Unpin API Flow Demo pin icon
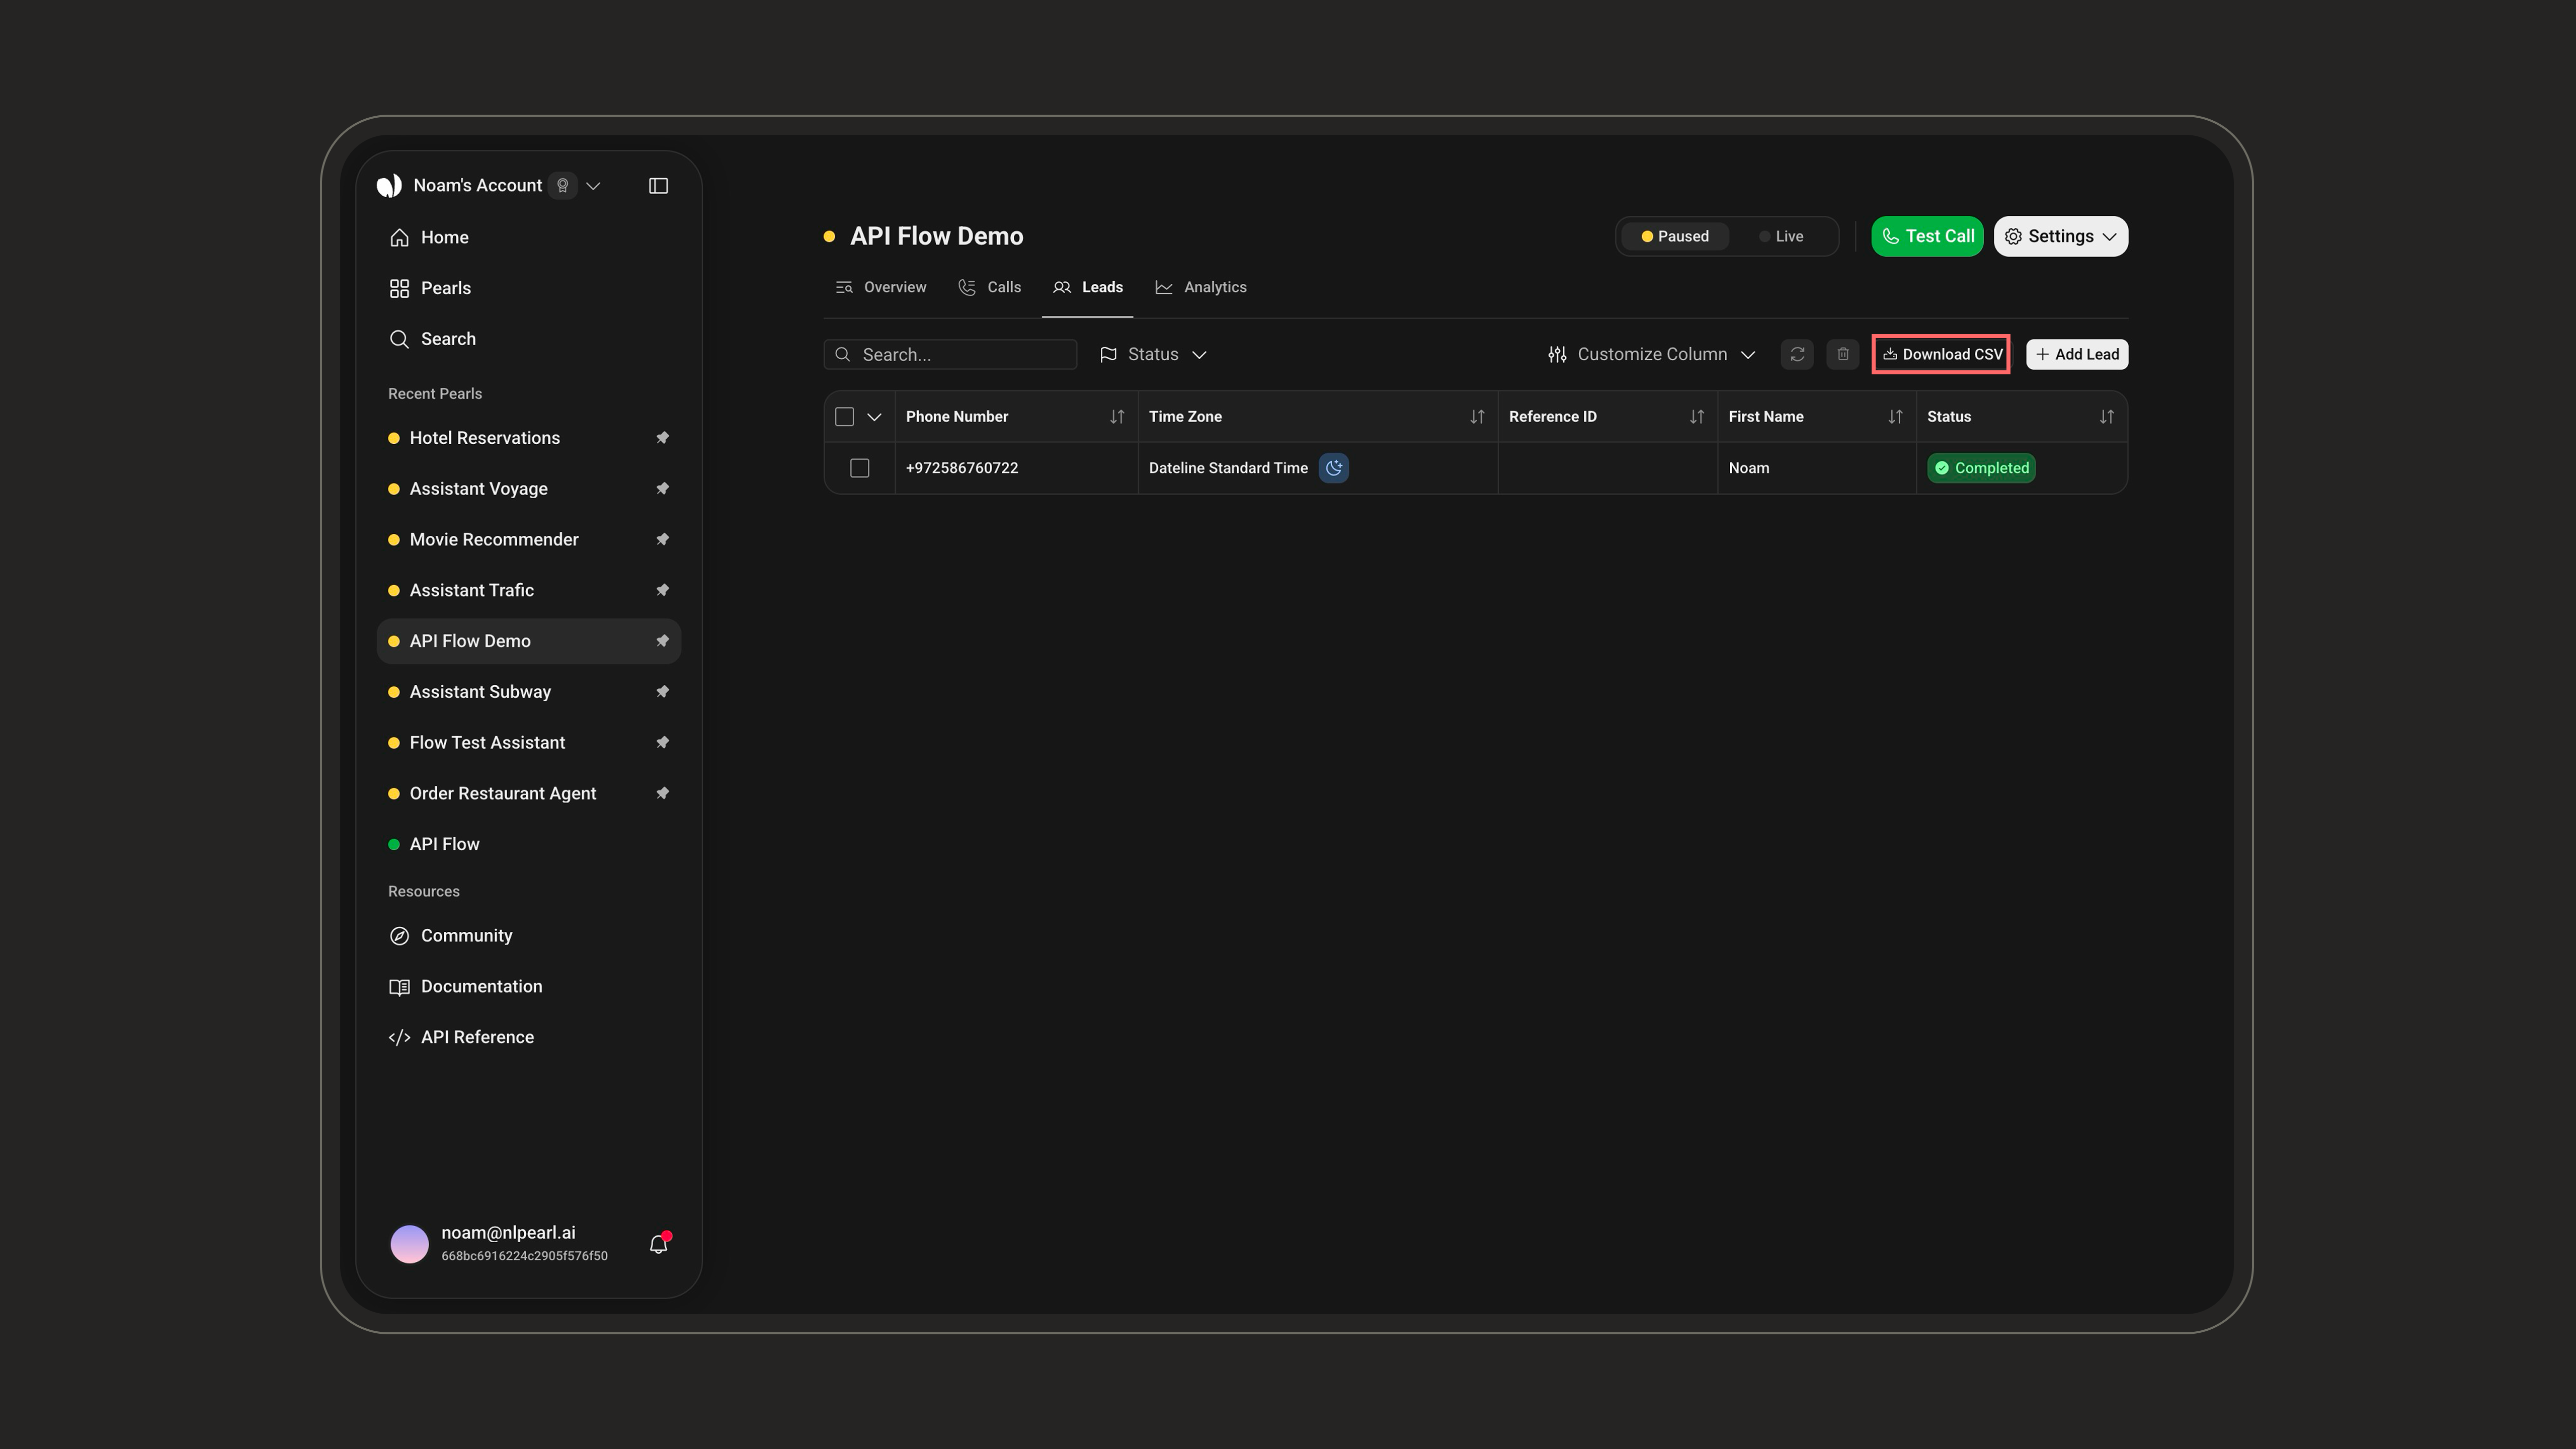This screenshot has width=2576, height=1449. (662, 641)
